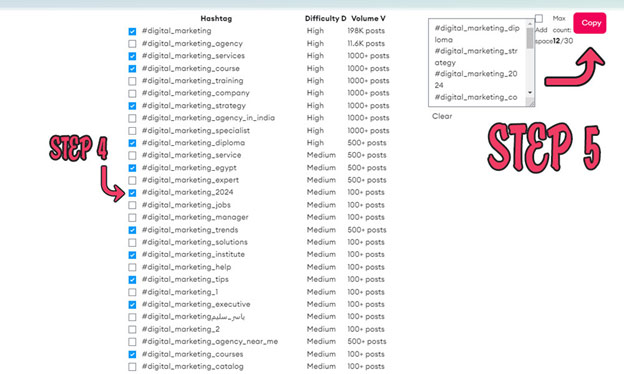
Task: Click the #digital_marketing_catalog hashtag label
Action: tap(193, 366)
